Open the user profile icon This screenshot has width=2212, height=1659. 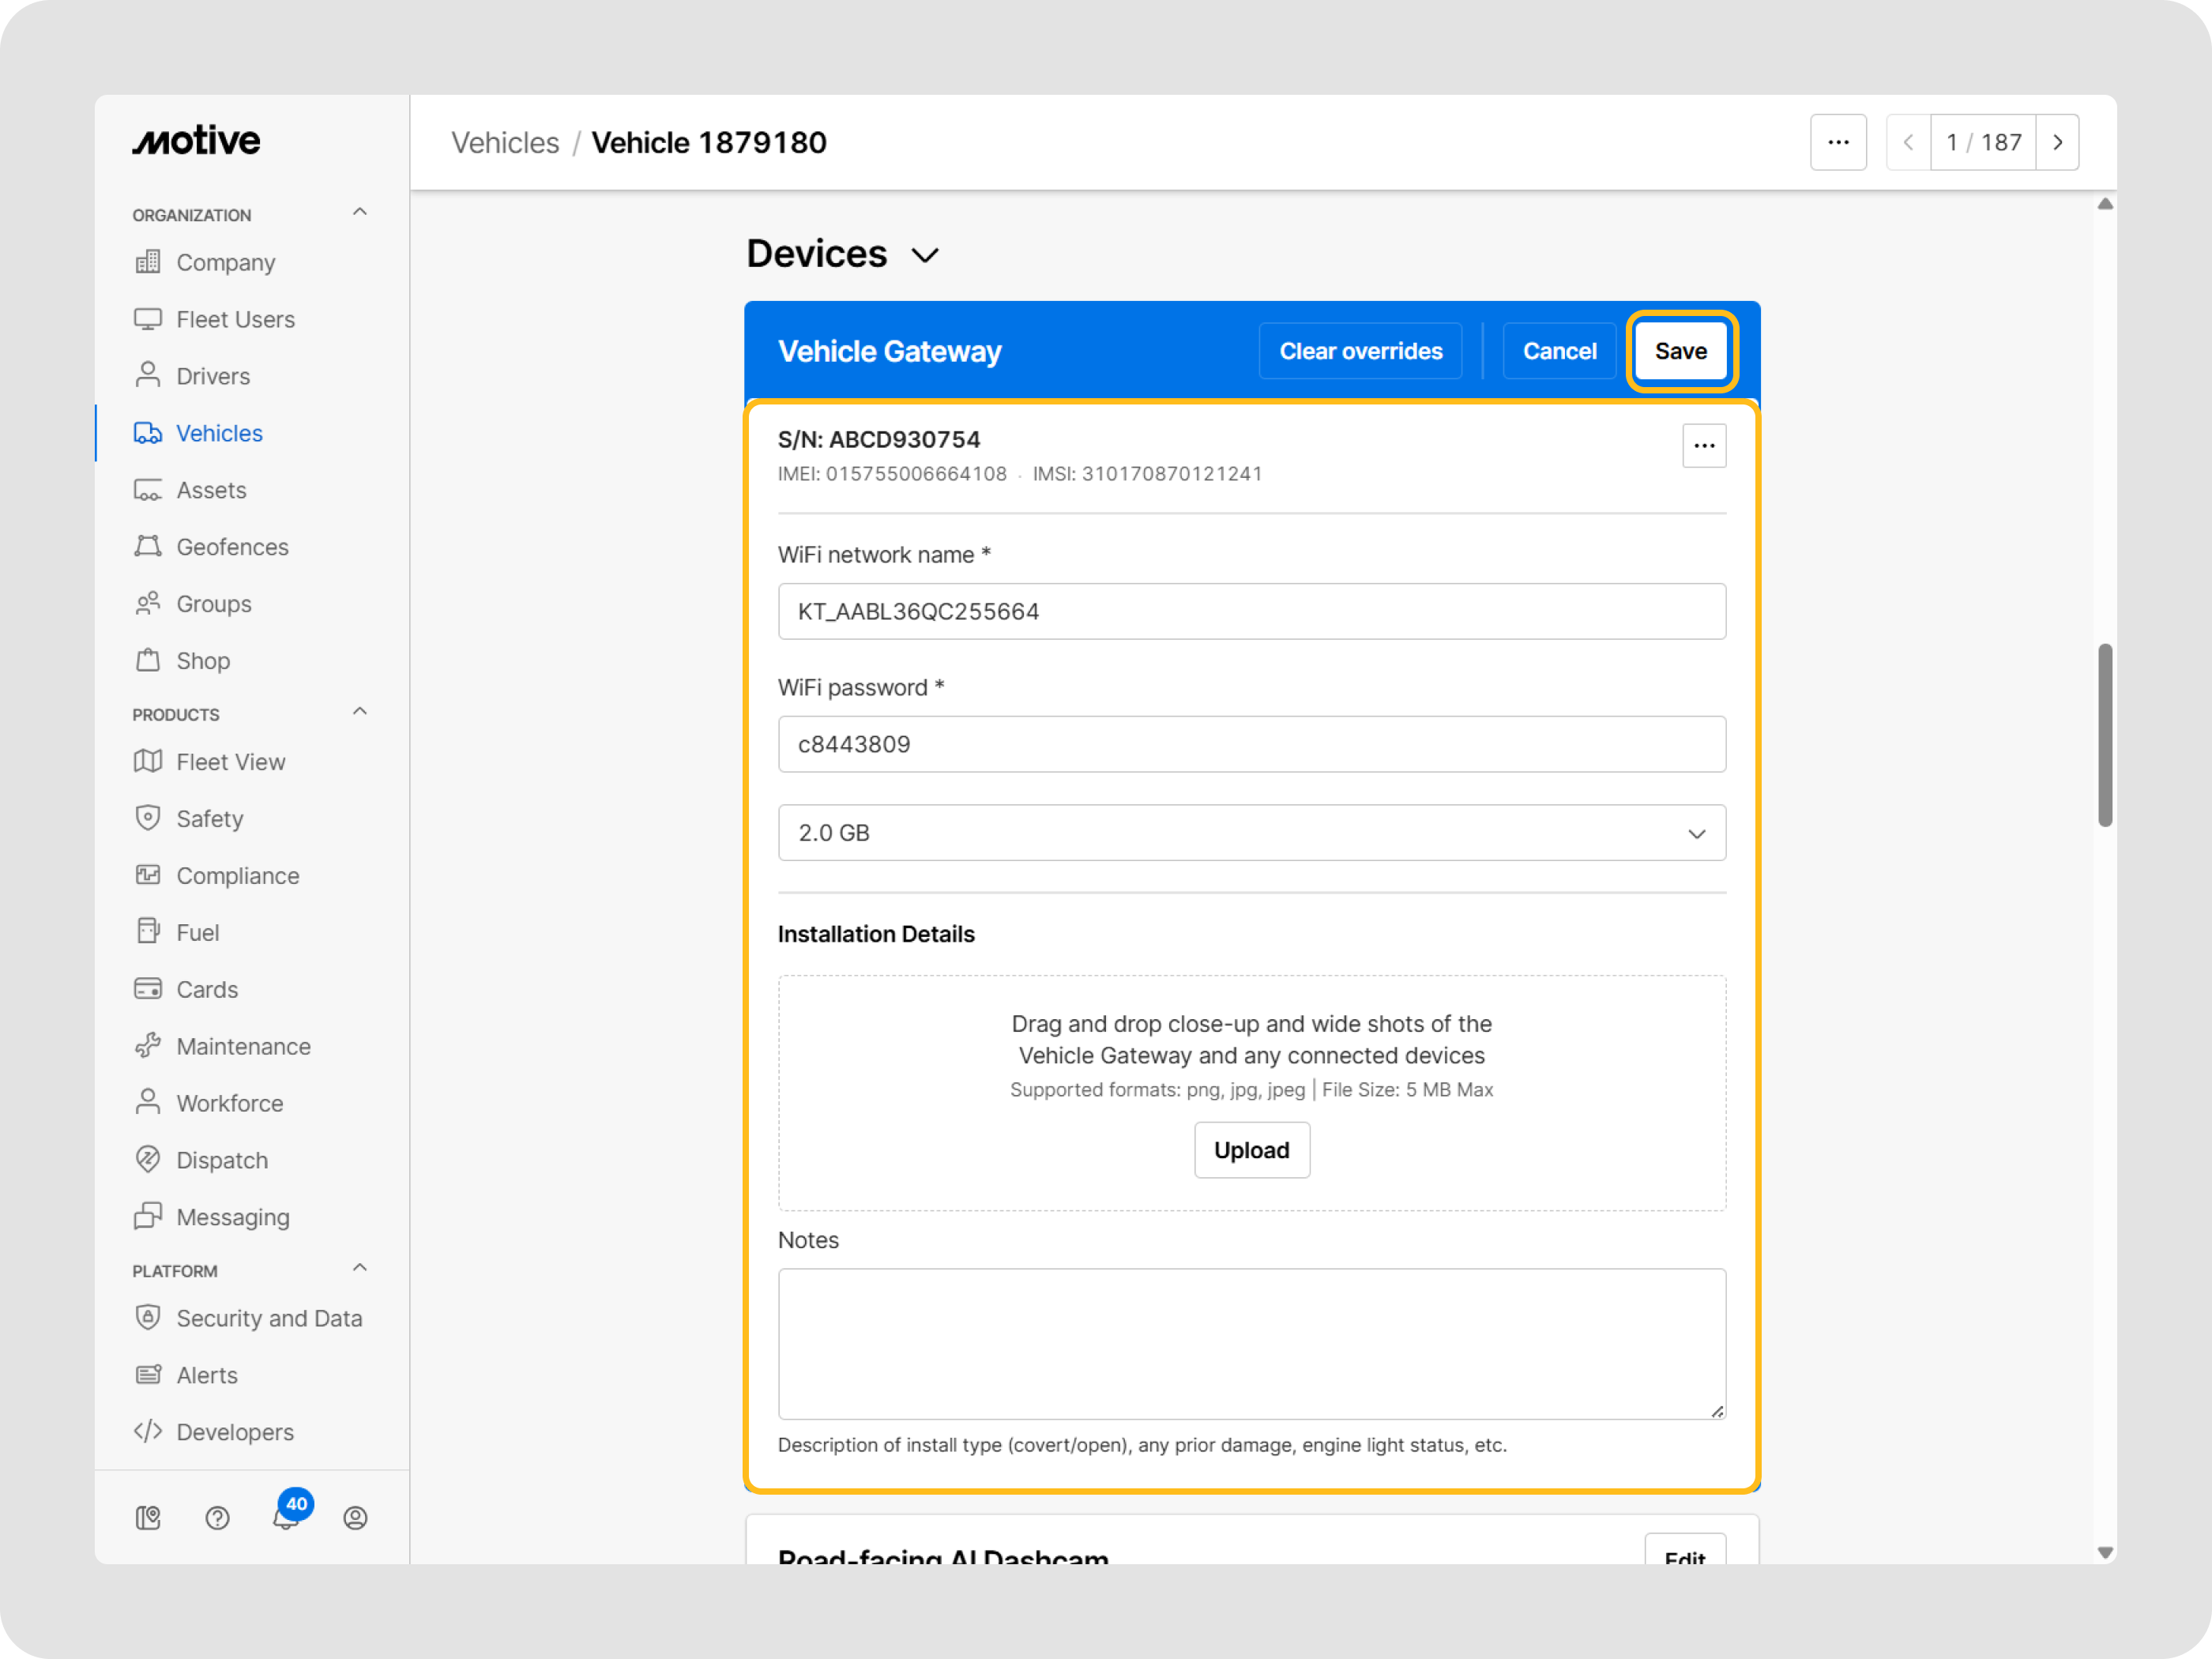[x=355, y=1518]
